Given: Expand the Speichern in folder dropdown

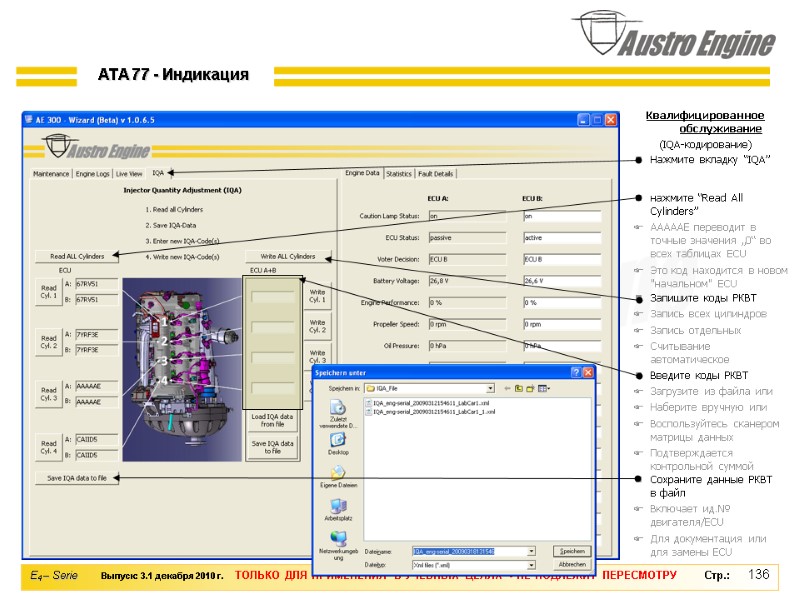Looking at the screenshot, I should tap(490, 388).
